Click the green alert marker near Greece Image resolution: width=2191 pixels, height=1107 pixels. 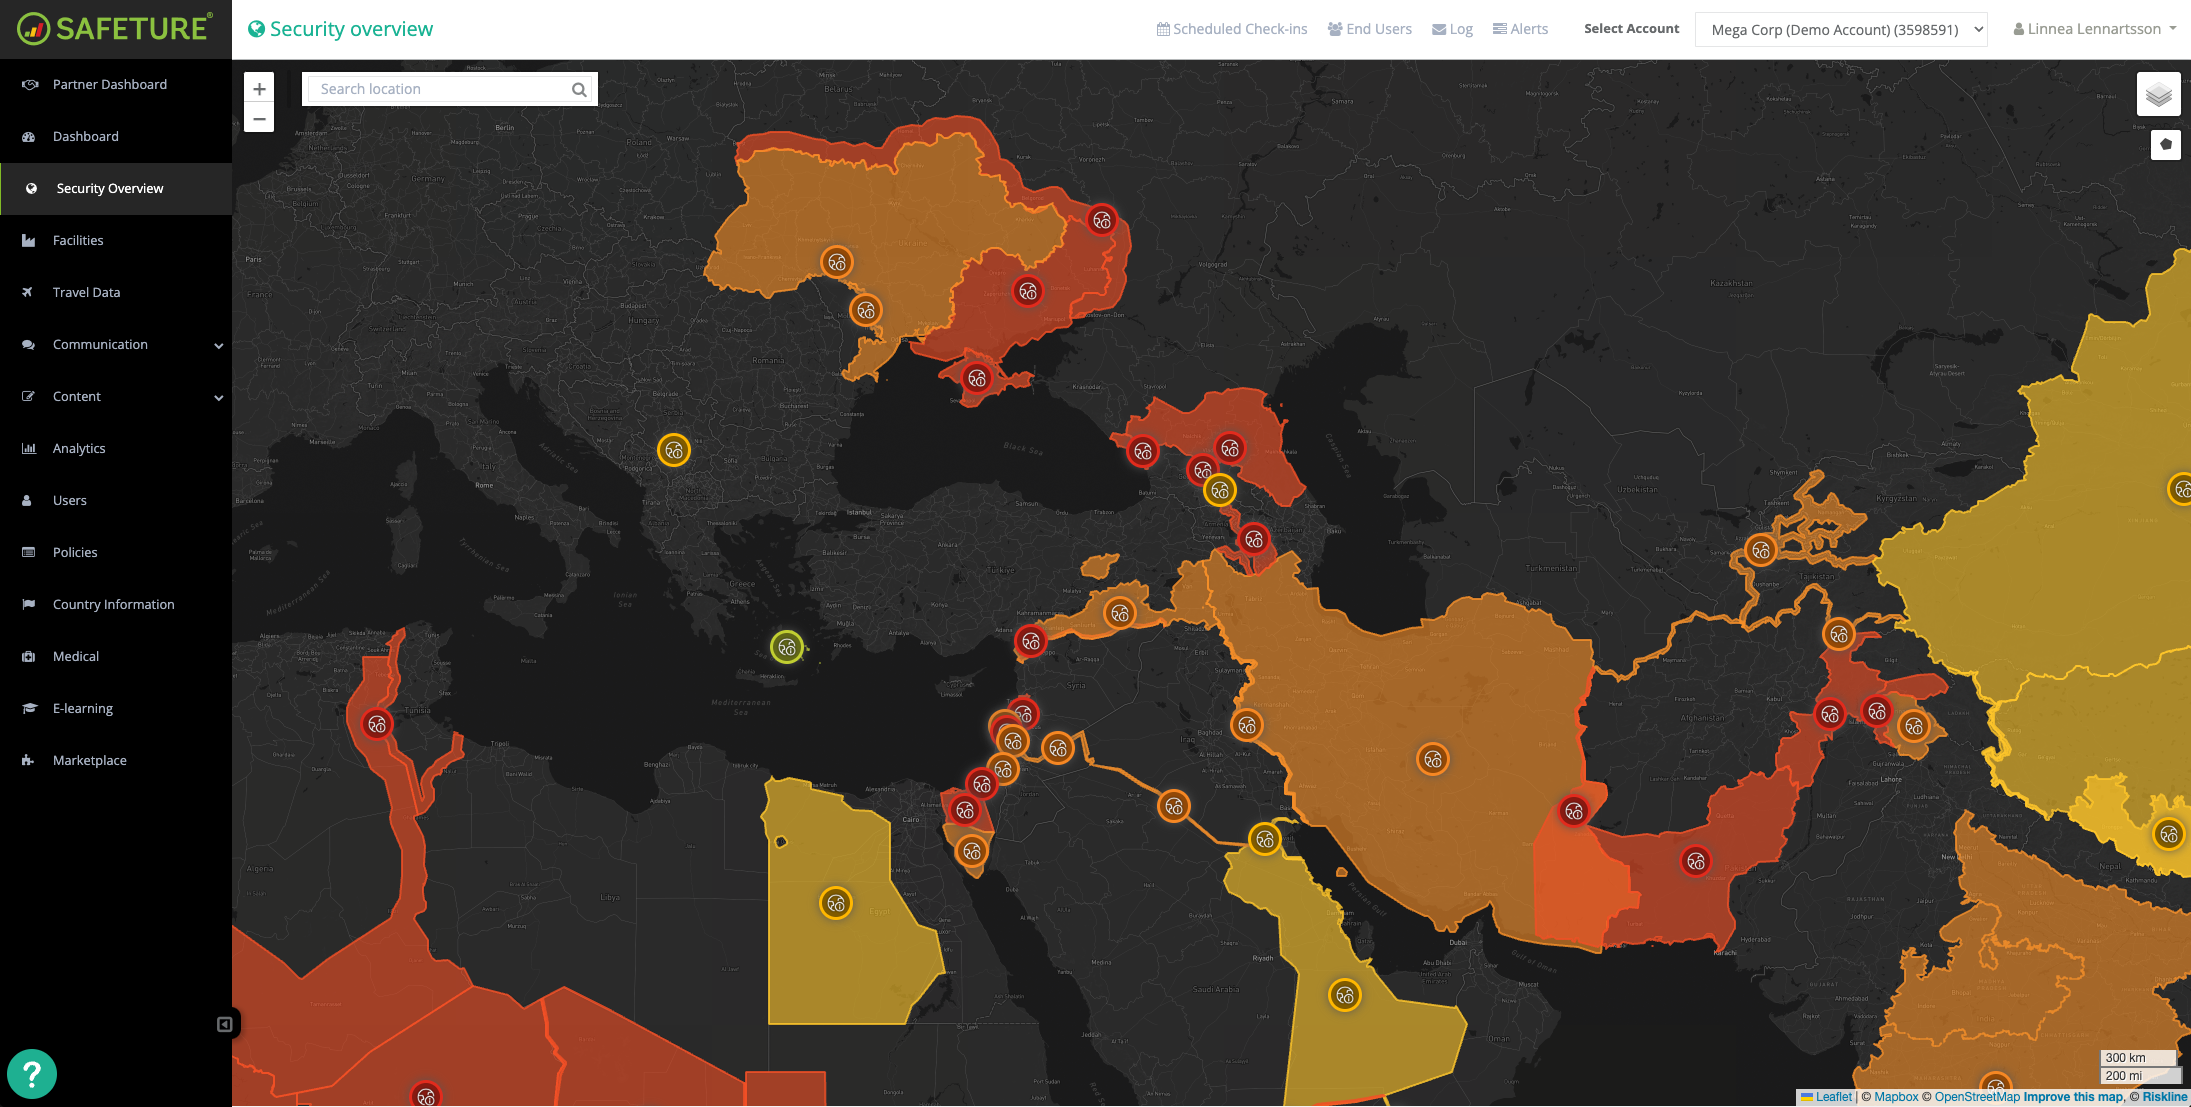pyautogui.click(x=787, y=647)
